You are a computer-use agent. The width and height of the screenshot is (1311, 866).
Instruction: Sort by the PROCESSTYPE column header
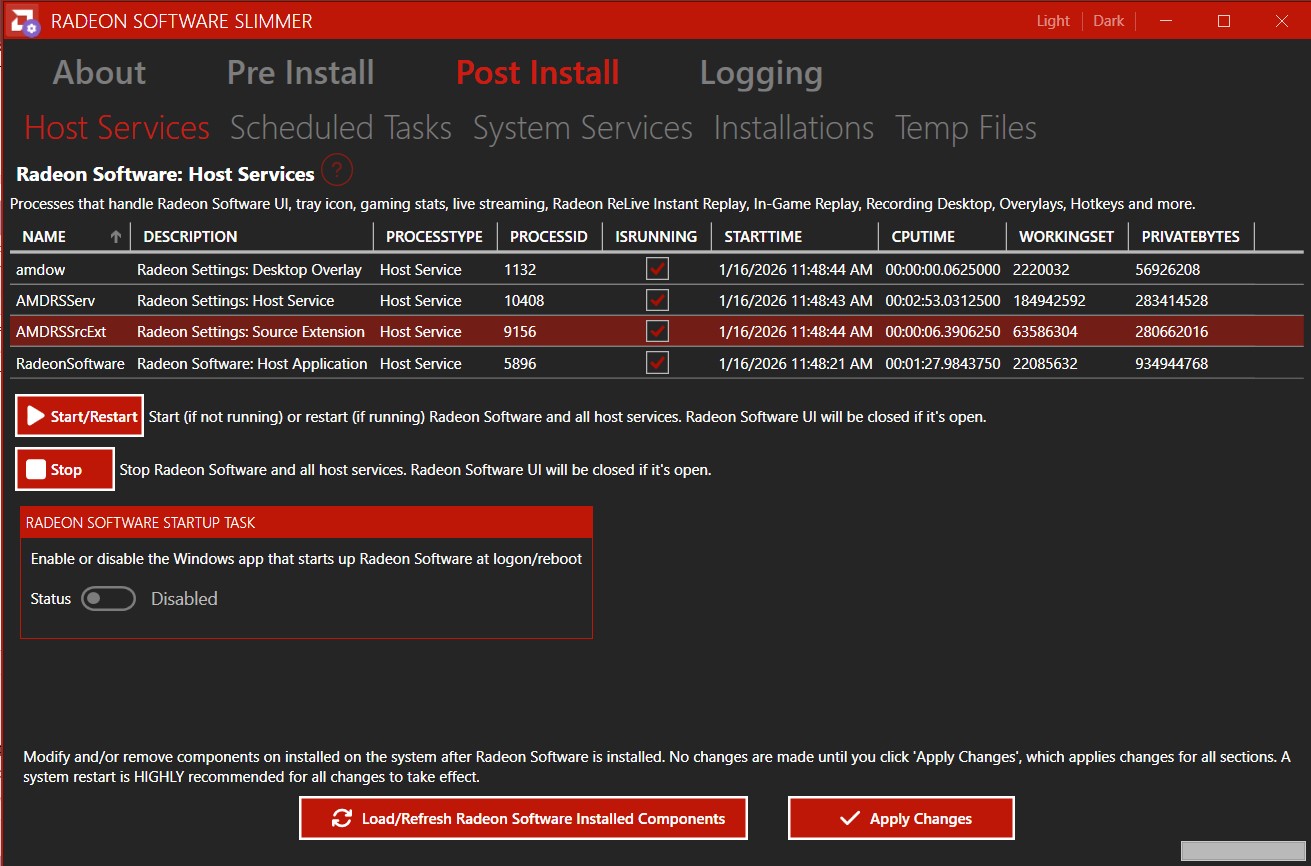pyautogui.click(x=435, y=237)
